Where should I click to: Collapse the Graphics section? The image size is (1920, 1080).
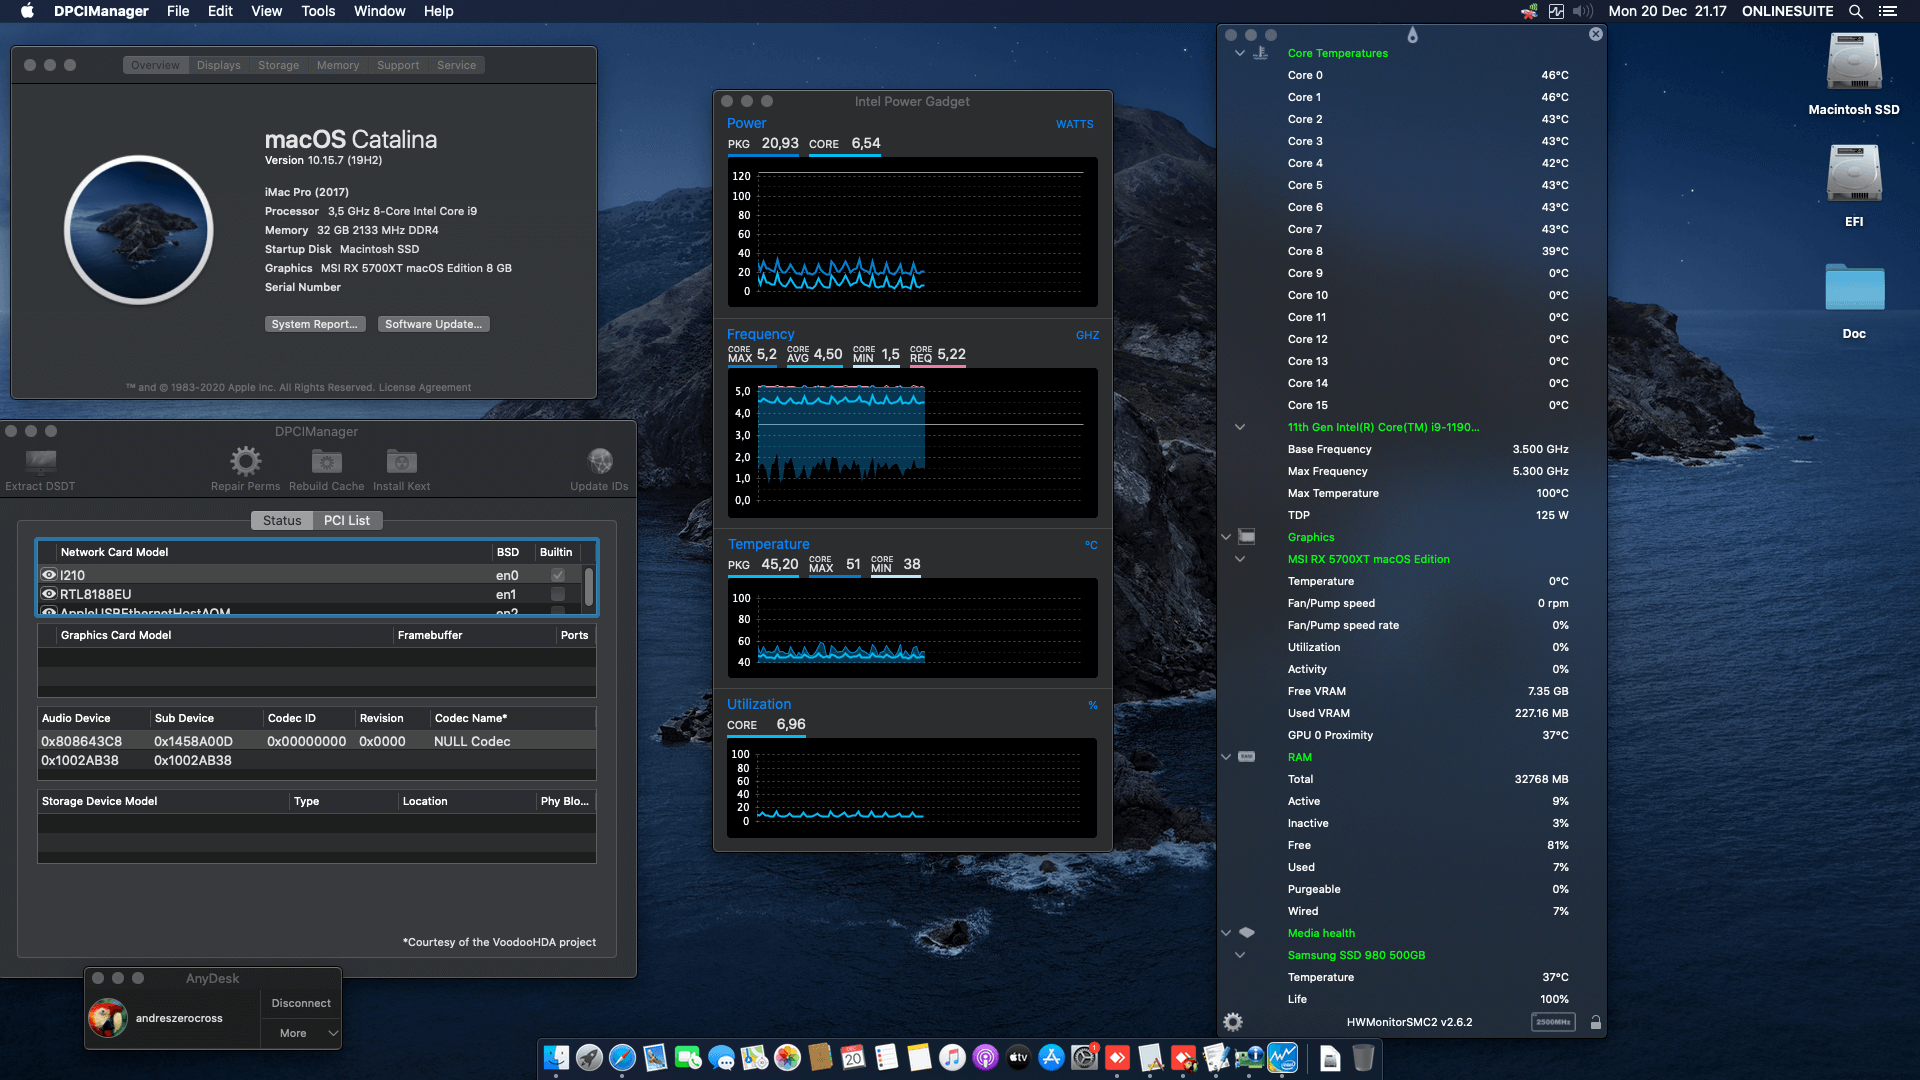click(x=1226, y=537)
